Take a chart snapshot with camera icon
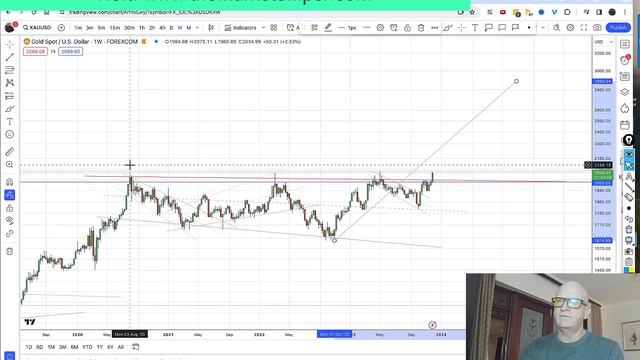Screen dimensions: 640x360 pos(597,28)
